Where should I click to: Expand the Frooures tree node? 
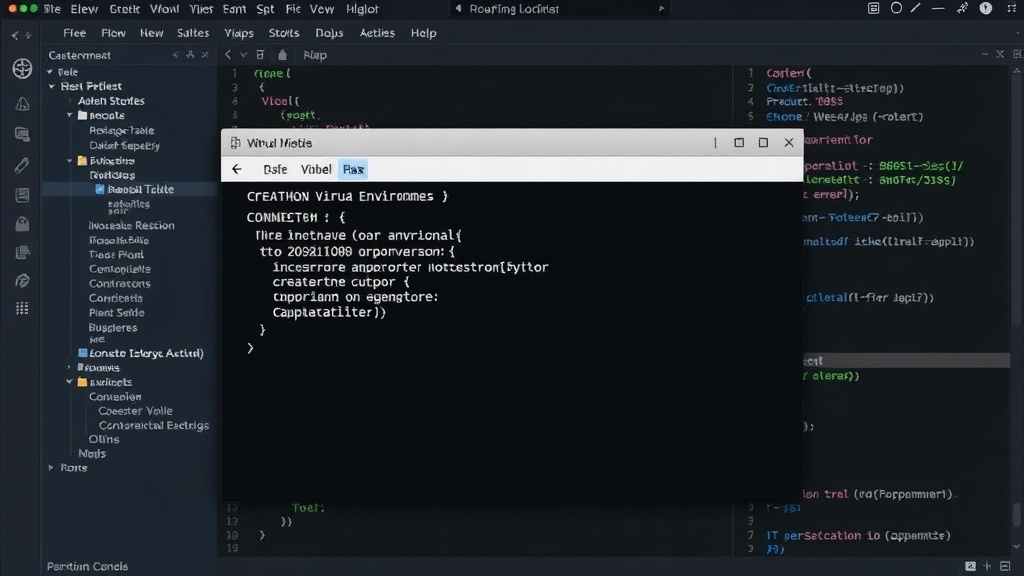pos(69,367)
